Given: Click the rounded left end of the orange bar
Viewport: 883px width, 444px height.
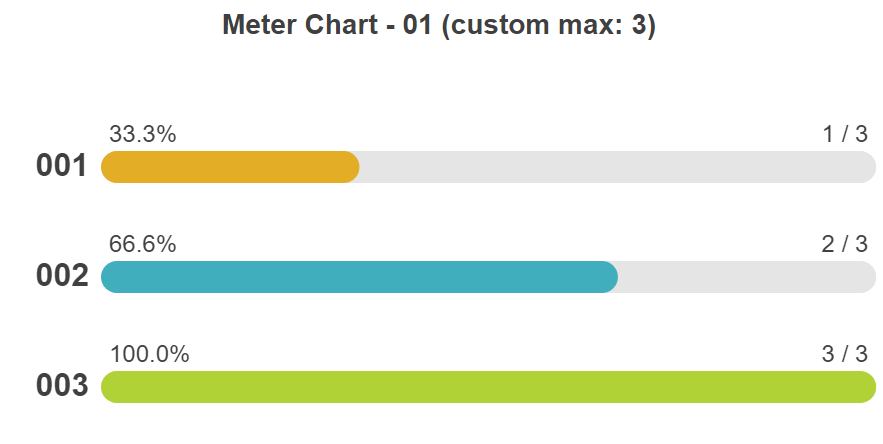Looking at the screenshot, I should click(109, 167).
